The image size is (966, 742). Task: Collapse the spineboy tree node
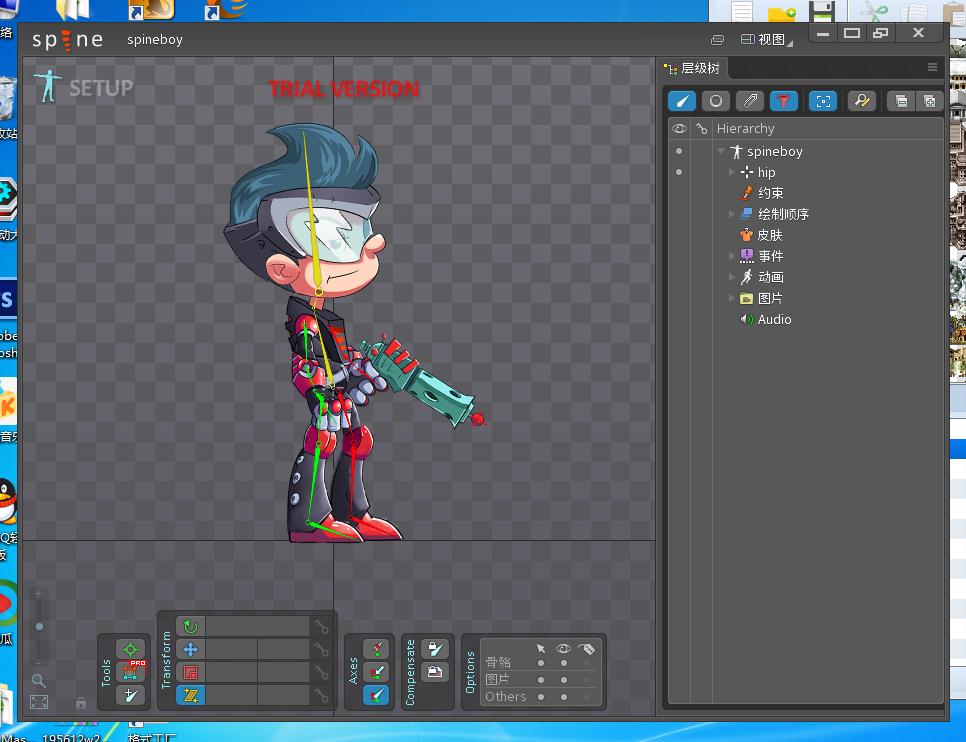tap(721, 150)
